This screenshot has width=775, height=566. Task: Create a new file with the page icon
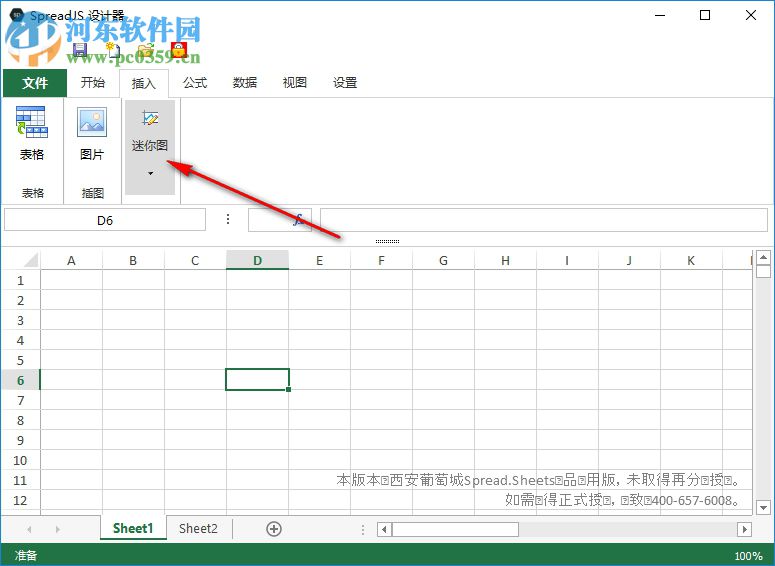(113, 50)
